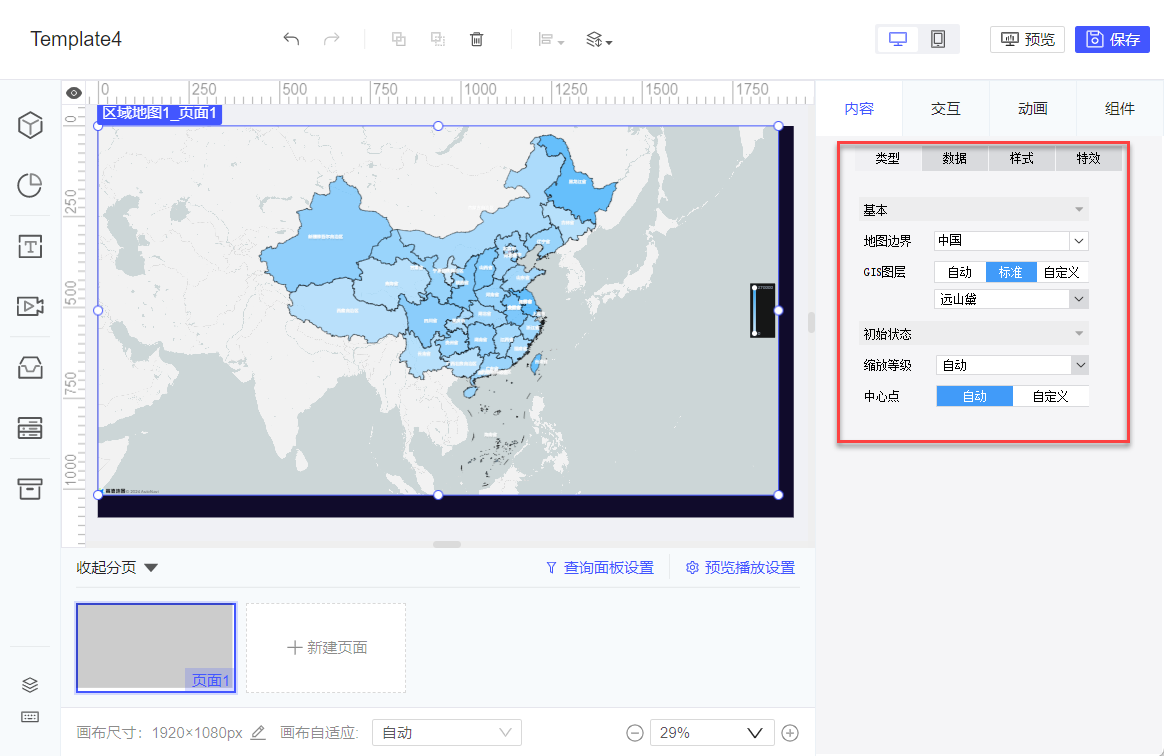Image resolution: width=1164 pixels, height=756 pixels.
Task: Select the 样式 sub-tab
Action: (x=1021, y=158)
